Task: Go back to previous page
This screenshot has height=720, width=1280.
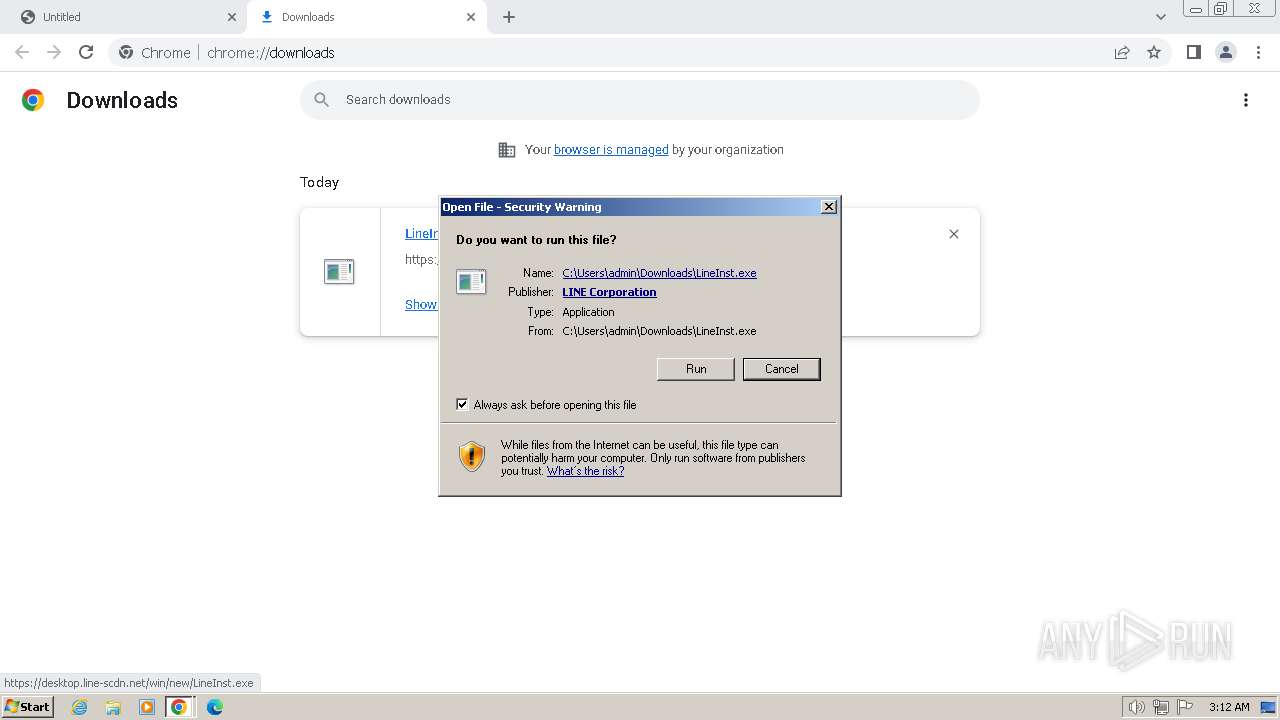Action: click(x=22, y=52)
